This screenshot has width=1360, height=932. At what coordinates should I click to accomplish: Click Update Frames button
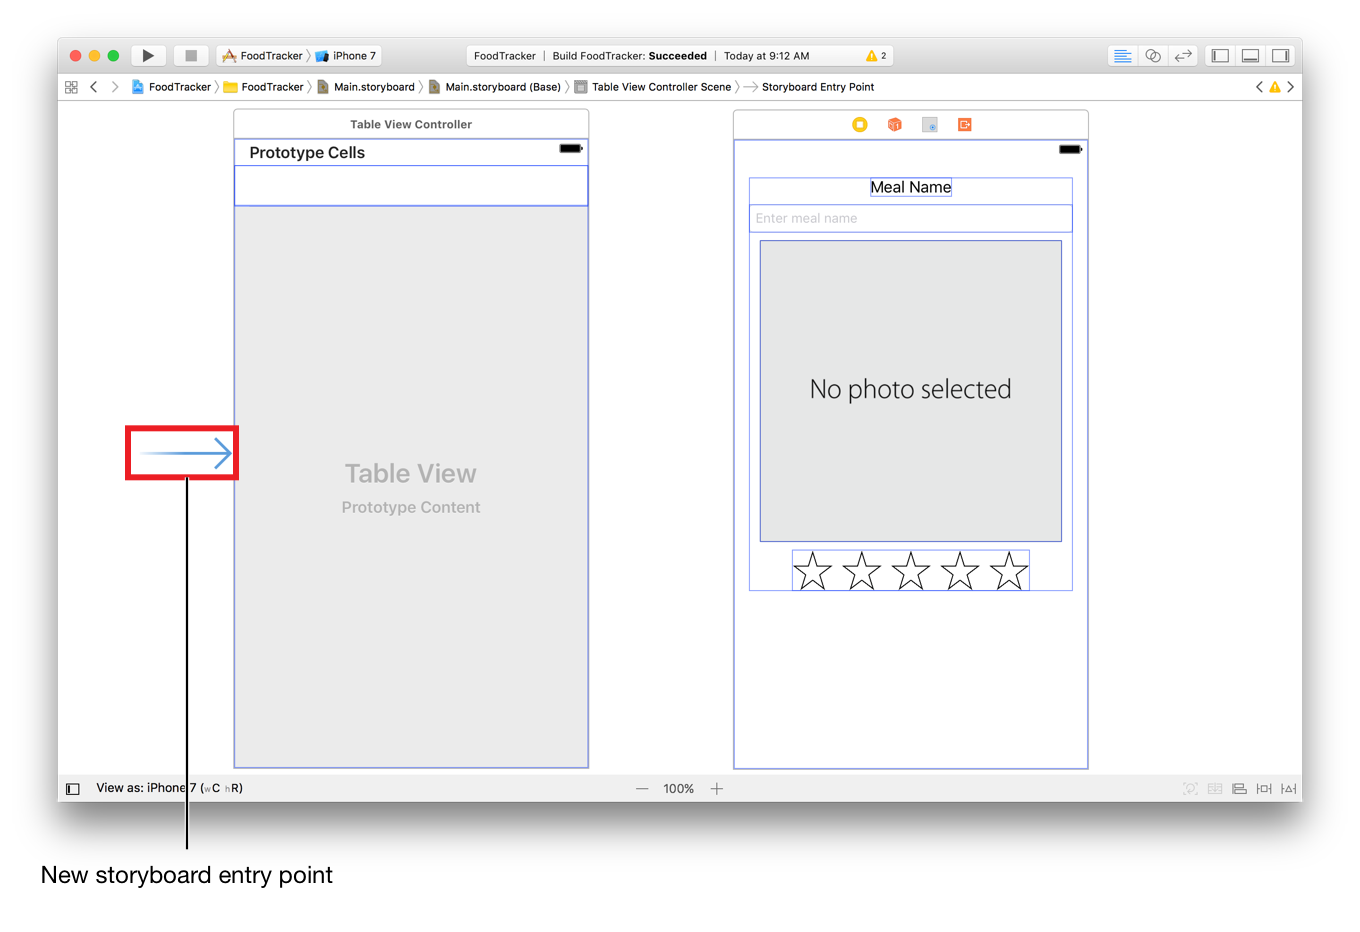(1190, 789)
